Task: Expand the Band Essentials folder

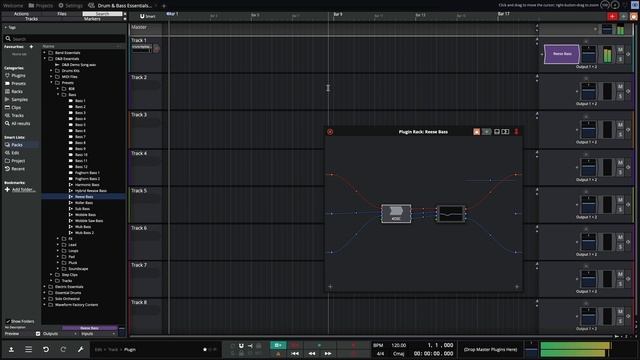Action: tap(45, 53)
